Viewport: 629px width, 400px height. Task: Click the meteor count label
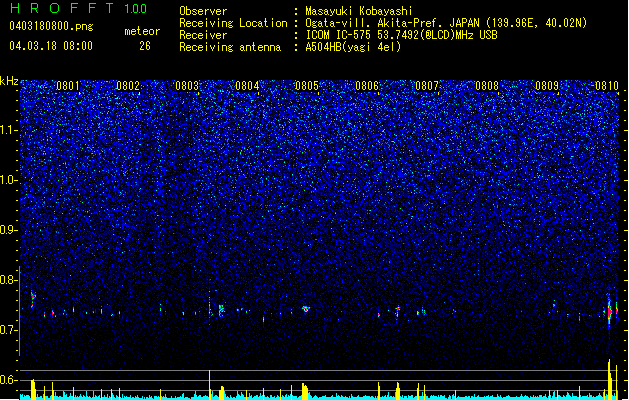[142, 31]
